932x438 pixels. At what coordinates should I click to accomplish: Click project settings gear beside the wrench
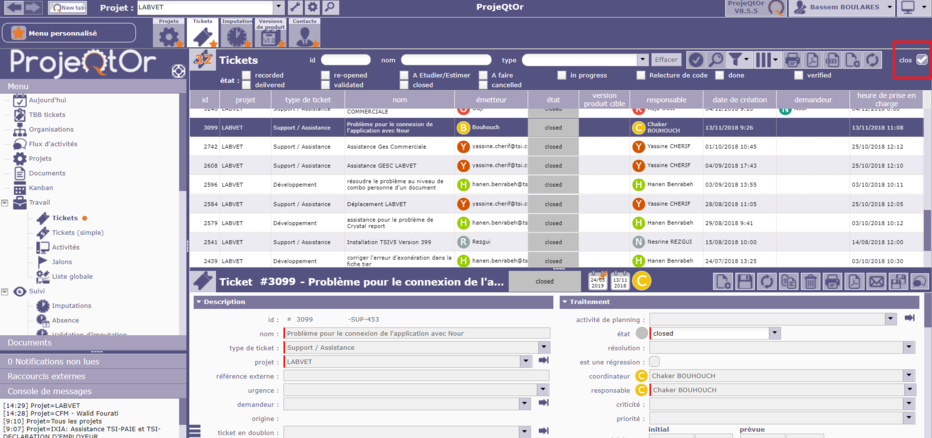313,8
